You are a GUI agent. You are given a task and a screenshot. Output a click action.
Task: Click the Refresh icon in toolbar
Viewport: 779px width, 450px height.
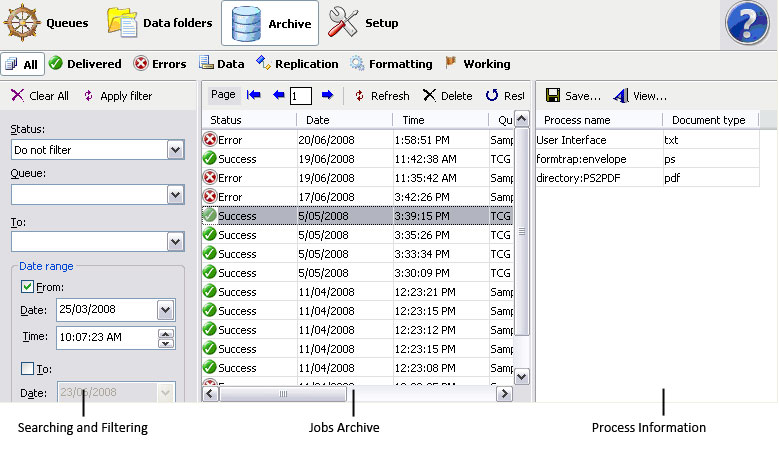359,95
